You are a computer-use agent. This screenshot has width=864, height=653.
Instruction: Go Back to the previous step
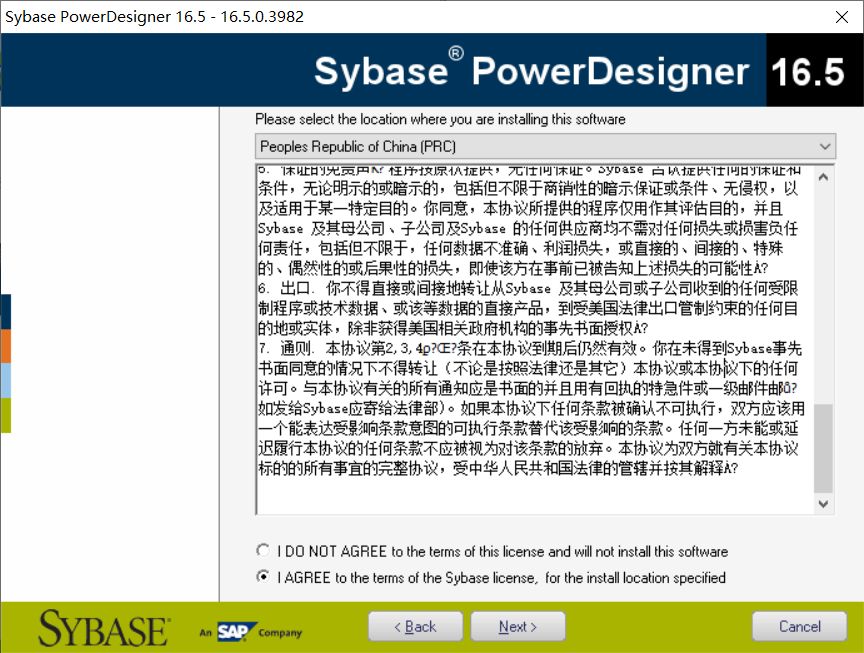pos(415,627)
